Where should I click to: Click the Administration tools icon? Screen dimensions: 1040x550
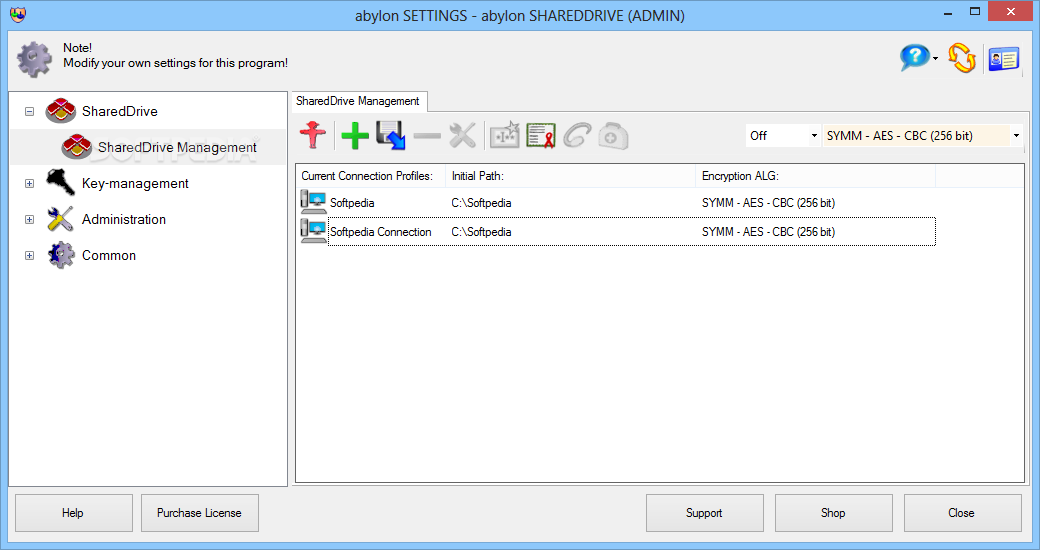(60, 219)
